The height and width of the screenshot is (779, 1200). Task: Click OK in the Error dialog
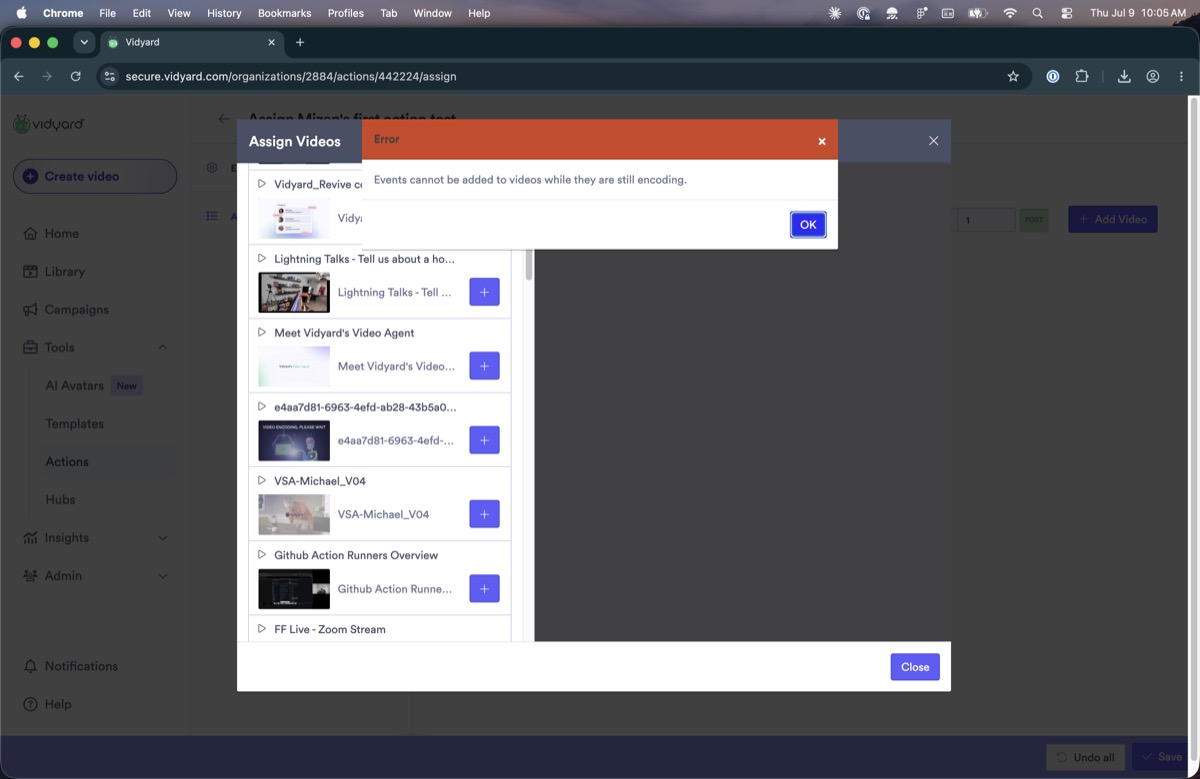[x=808, y=225]
